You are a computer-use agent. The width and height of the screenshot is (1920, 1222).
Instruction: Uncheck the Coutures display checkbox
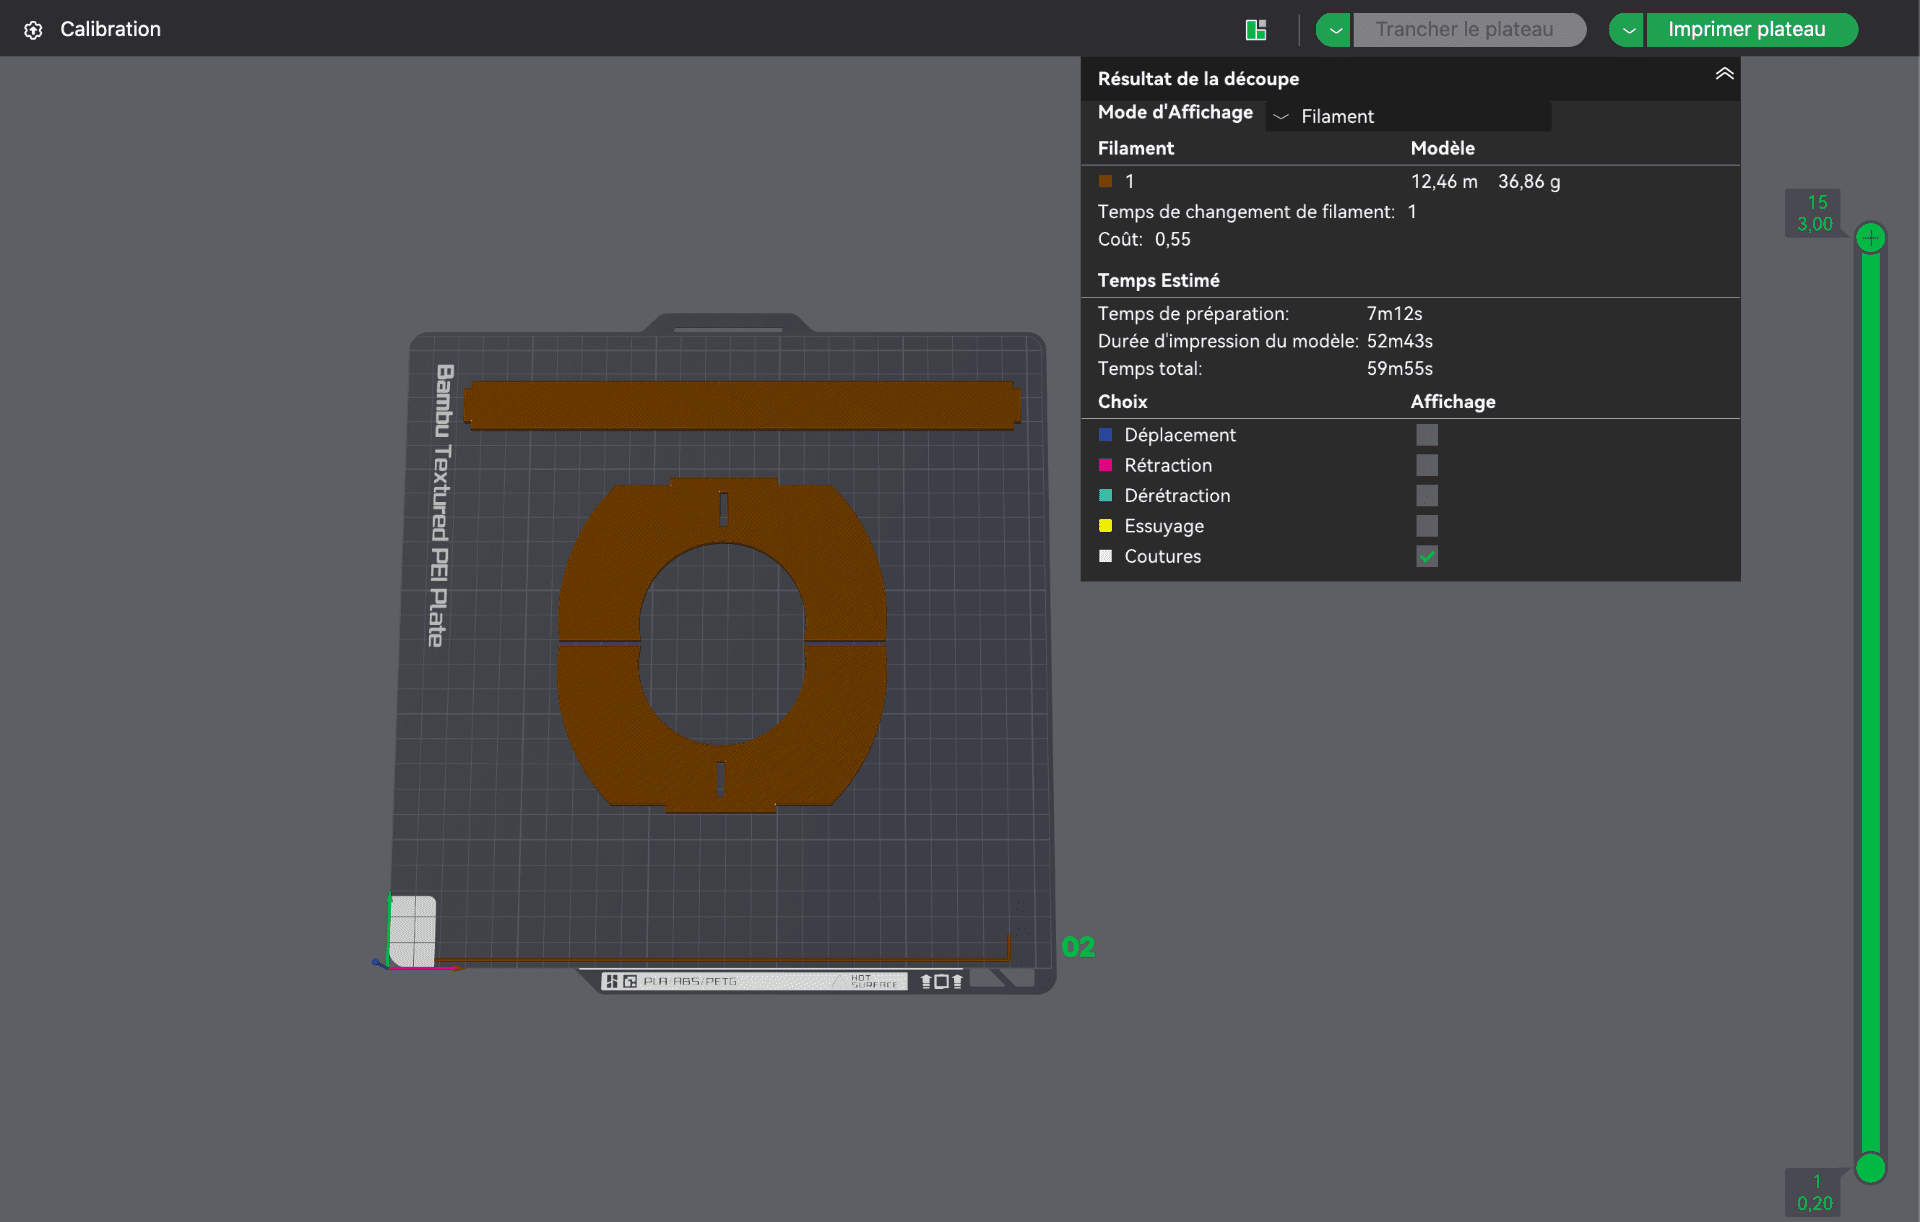[x=1427, y=556]
